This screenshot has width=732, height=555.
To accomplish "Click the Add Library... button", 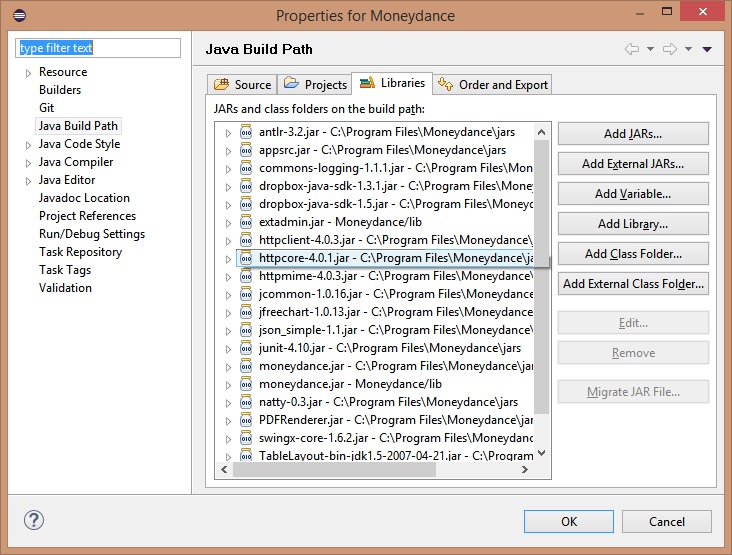I will click(x=633, y=224).
